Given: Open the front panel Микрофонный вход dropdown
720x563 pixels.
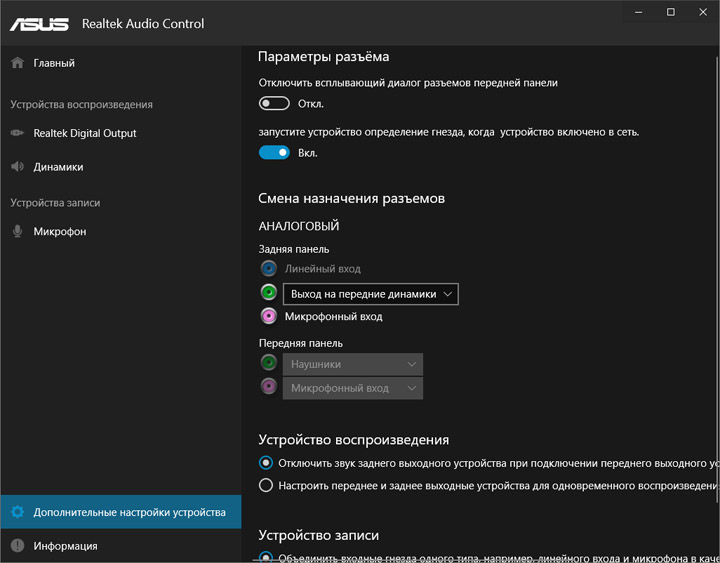Looking at the screenshot, I should (353, 388).
